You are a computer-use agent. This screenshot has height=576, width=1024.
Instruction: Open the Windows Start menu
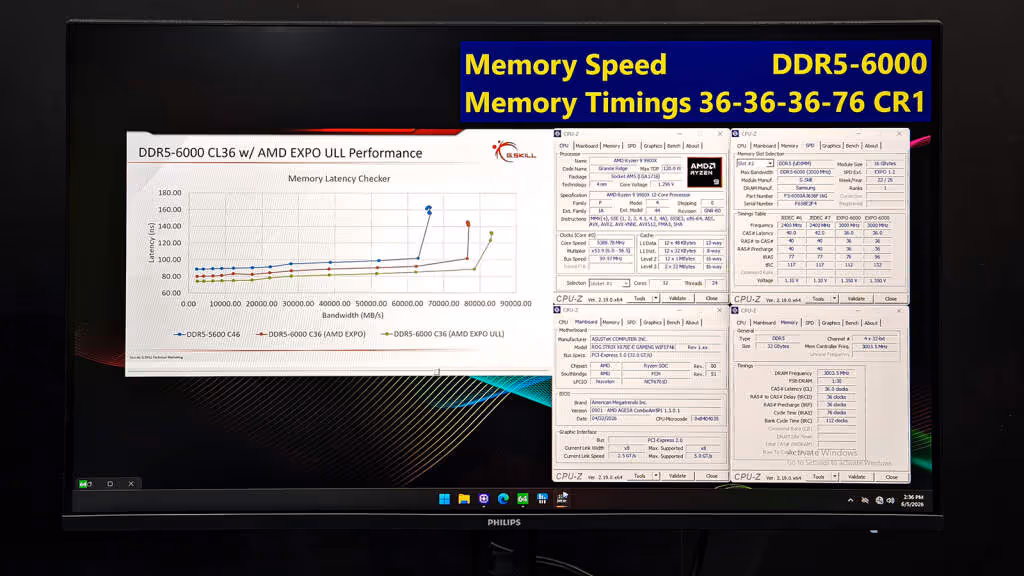[444, 499]
